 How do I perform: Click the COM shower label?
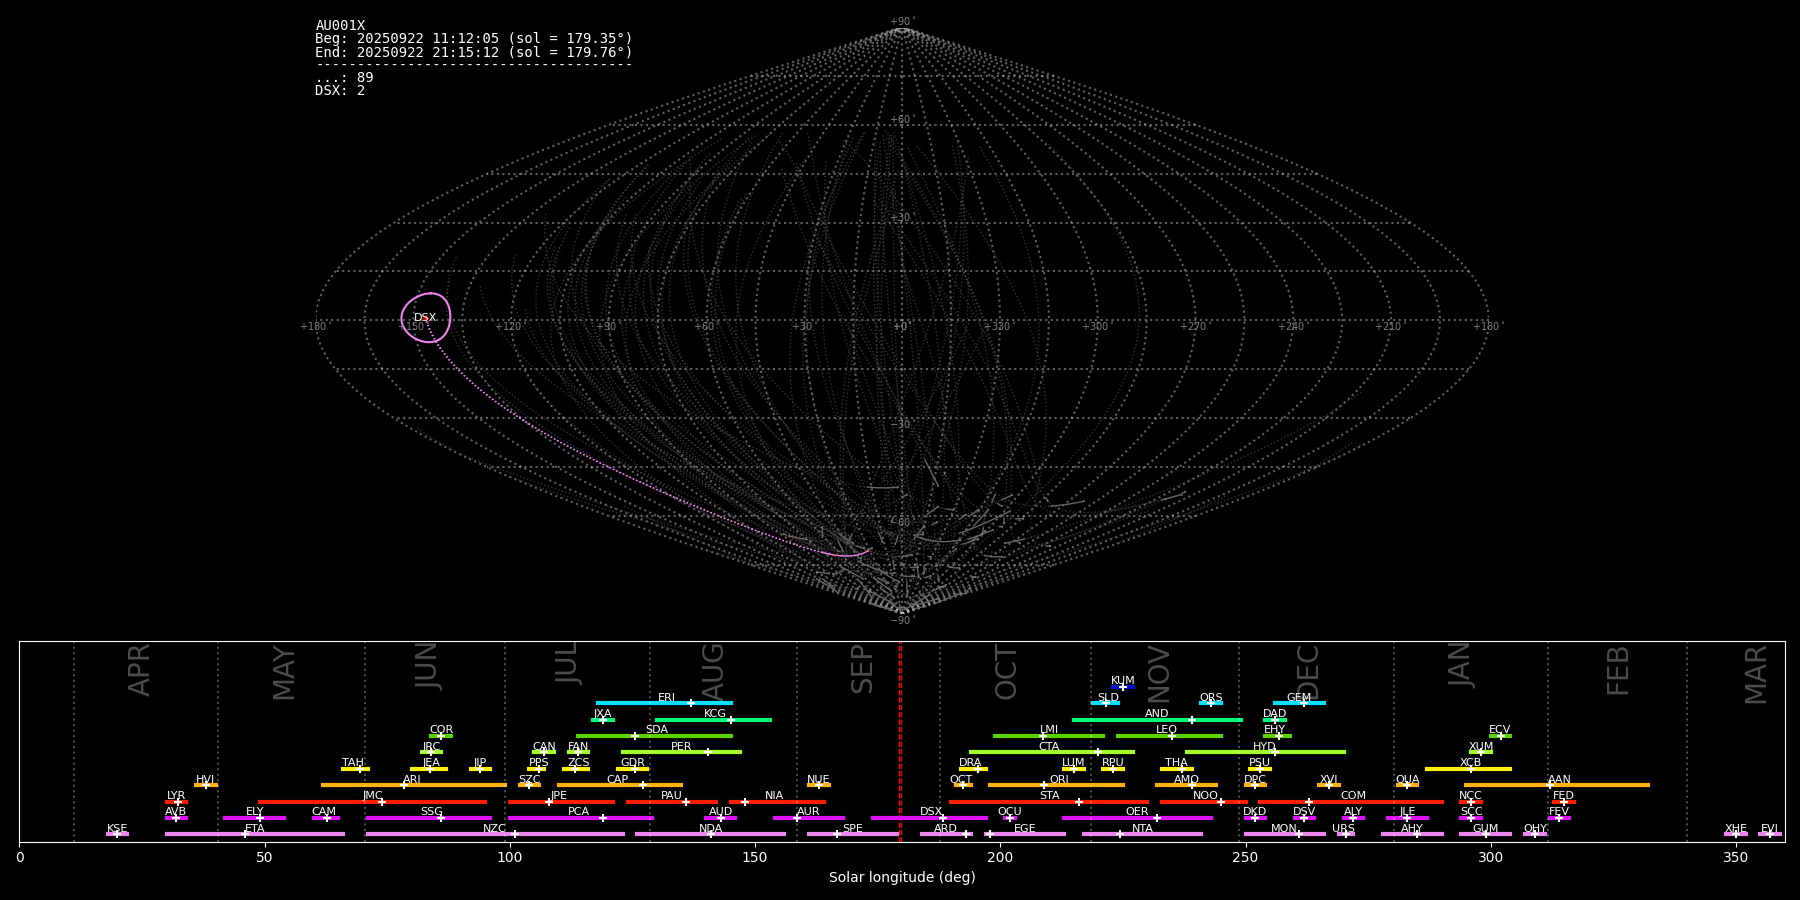(x=1353, y=796)
